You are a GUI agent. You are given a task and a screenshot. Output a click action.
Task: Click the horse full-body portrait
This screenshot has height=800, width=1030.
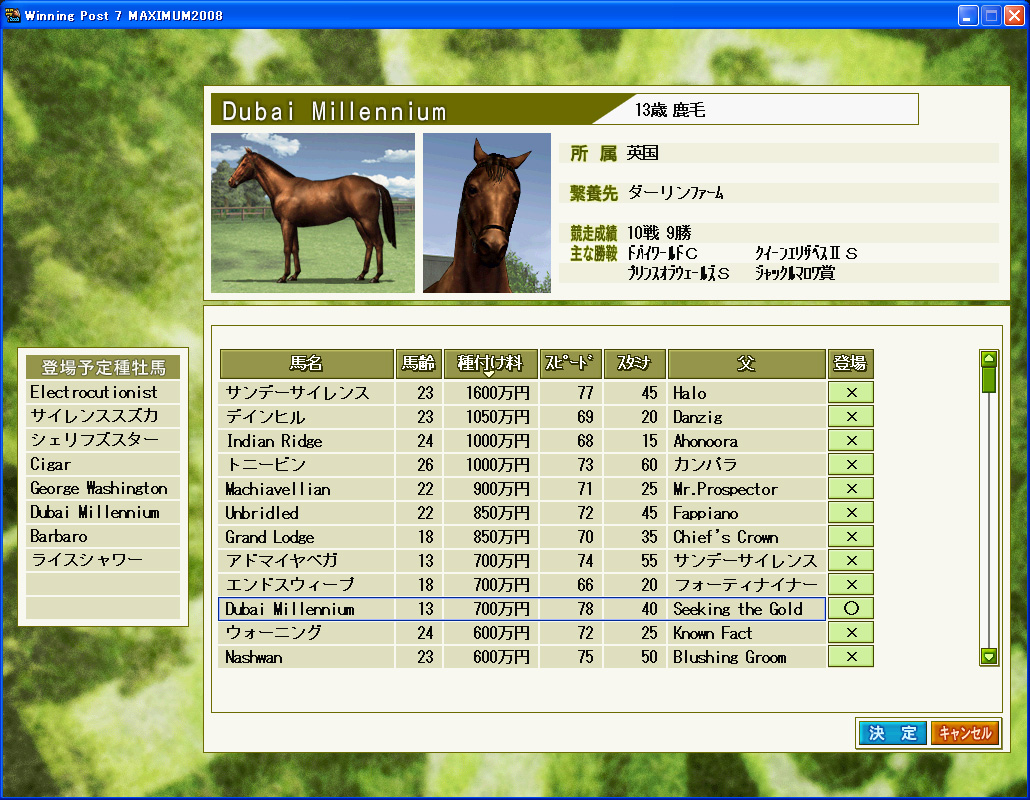pyautogui.click(x=313, y=213)
